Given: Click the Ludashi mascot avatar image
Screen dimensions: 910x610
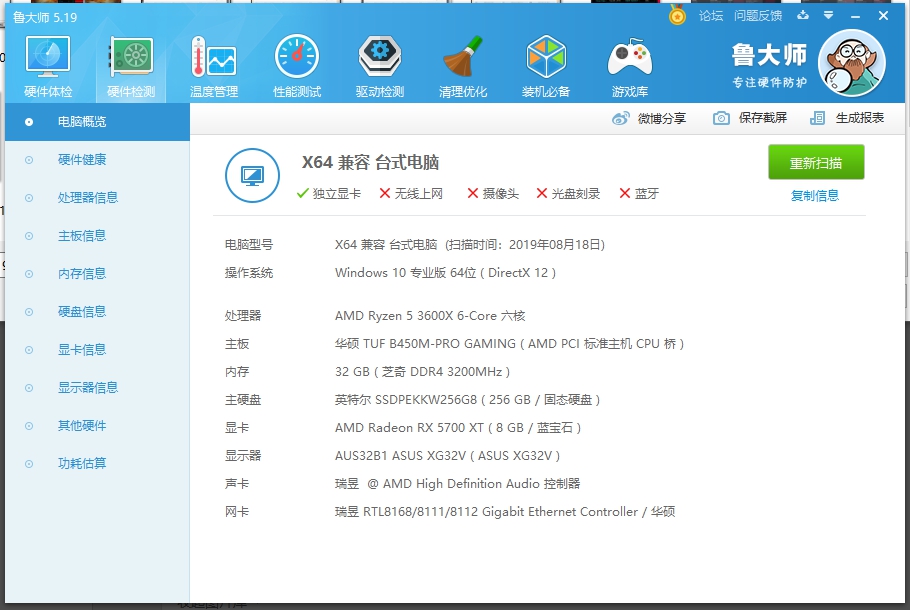Looking at the screenshot, I should [x=852, y=62].
